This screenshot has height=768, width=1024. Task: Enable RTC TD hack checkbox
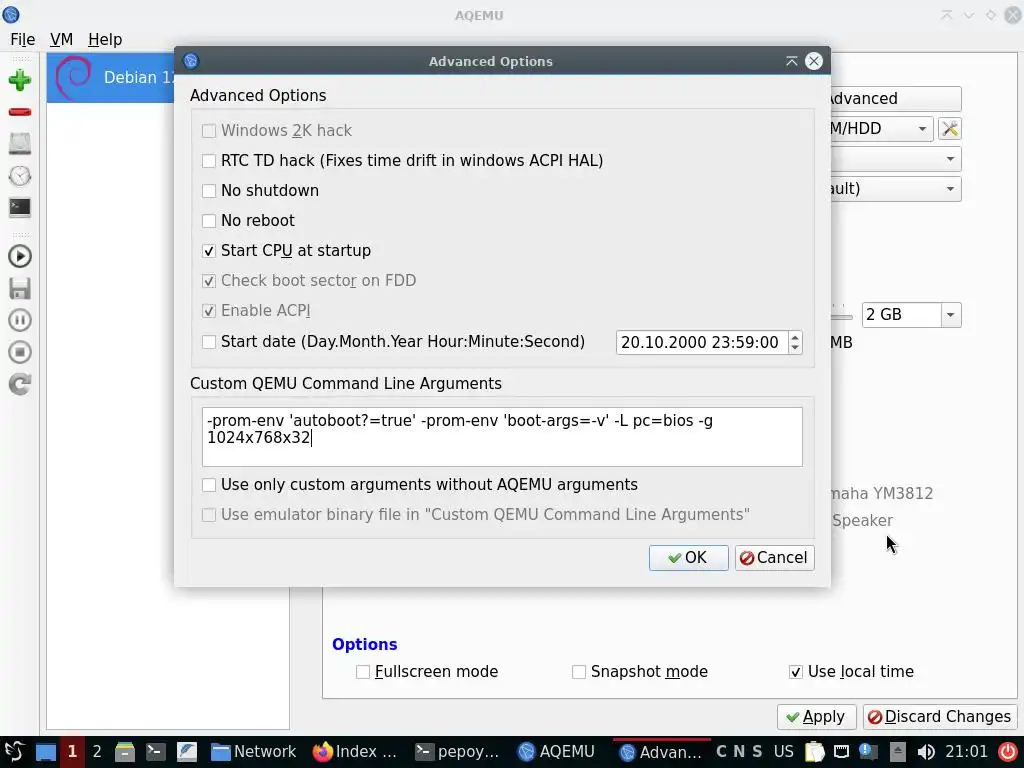click(x=209, y=161)
